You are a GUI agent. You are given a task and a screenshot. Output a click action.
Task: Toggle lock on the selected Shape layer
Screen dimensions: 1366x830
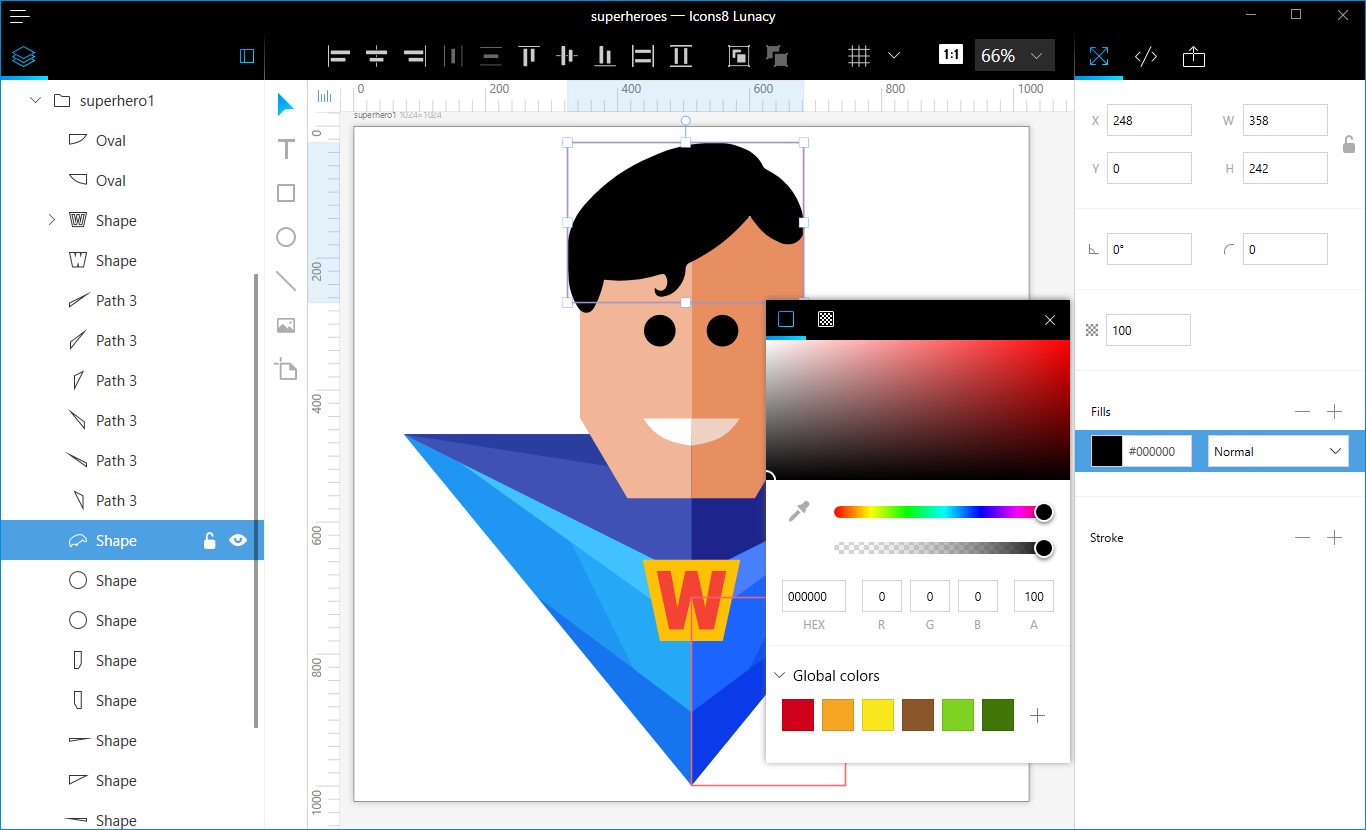(x=209, y=541)
